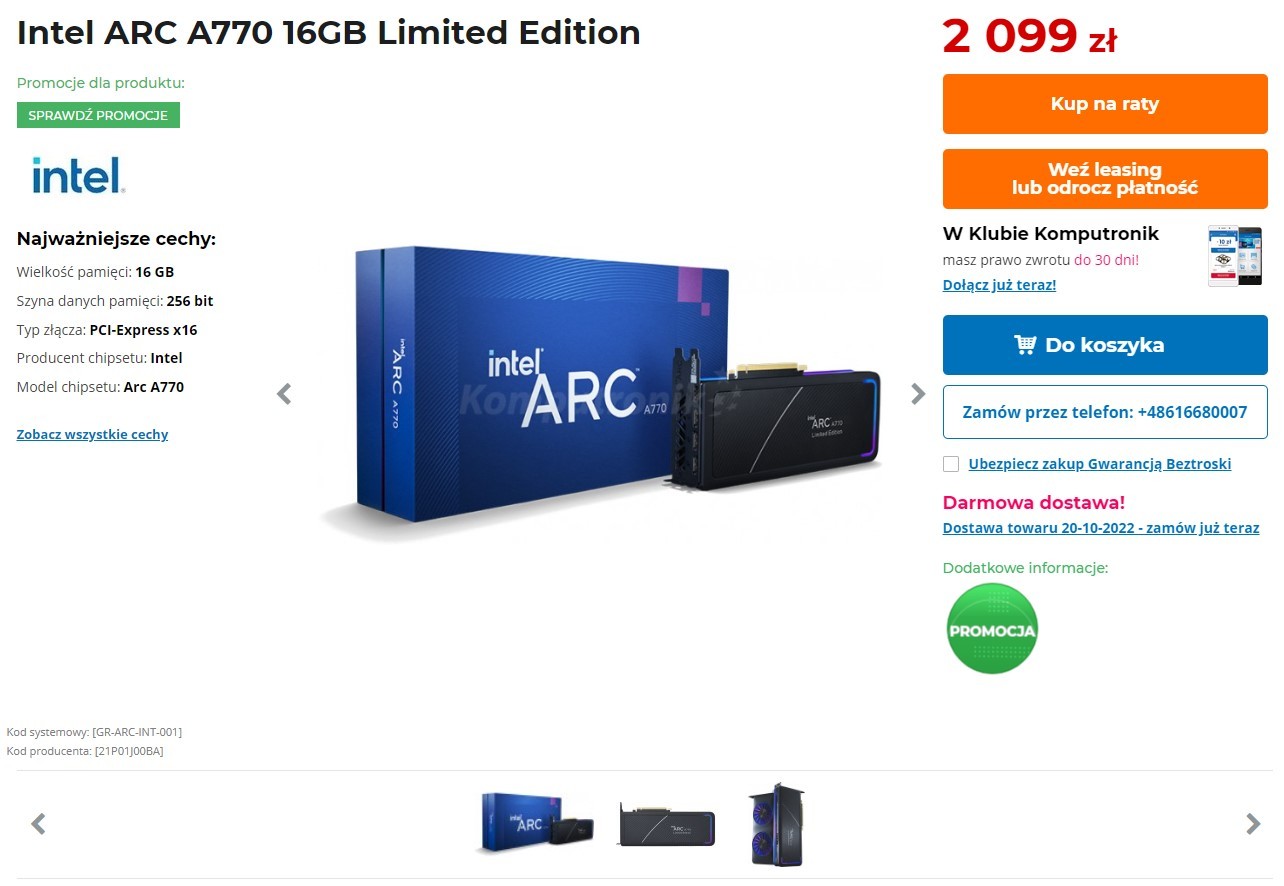This screenshot has height=886, width=1284.
Task: Click the Intel ARC A770 product title
Action: [x=327, y=32]
